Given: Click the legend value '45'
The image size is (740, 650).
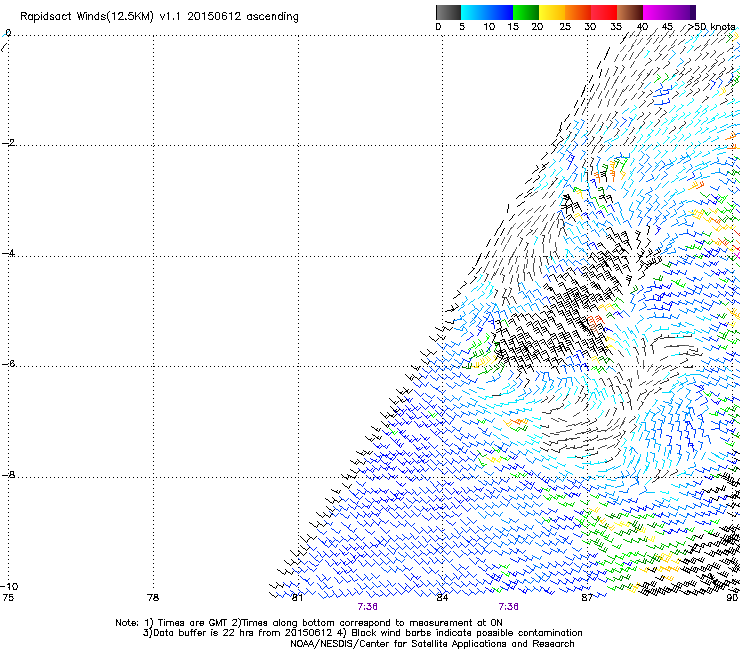Looking at the screenshot, I should 667,27.
